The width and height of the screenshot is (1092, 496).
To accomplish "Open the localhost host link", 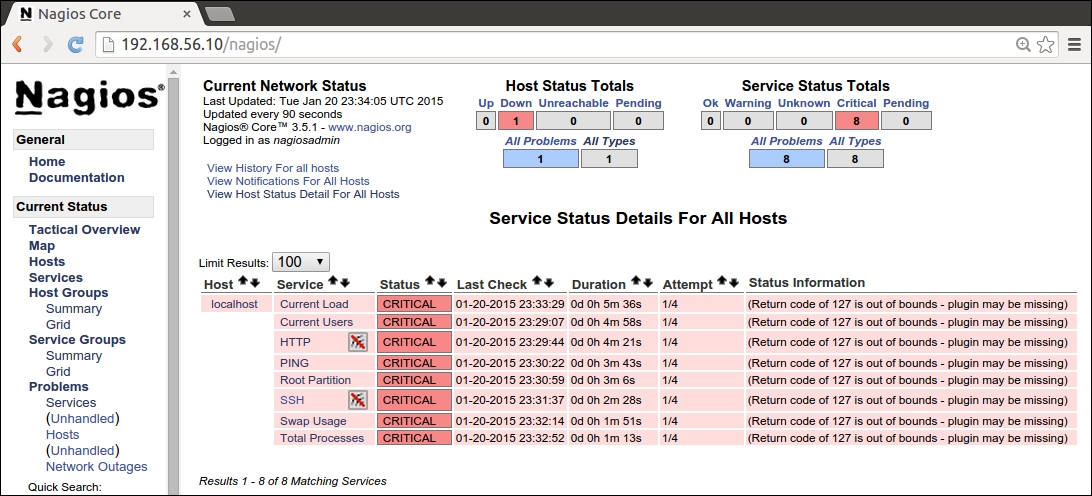I will tap(234, 304).
